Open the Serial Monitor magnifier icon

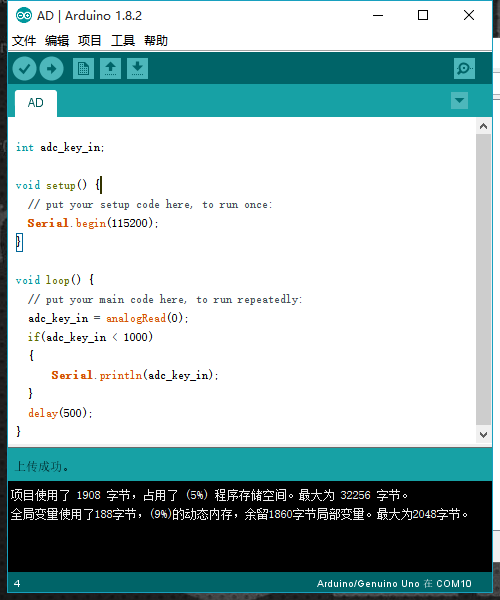click(x=464, y=69)
